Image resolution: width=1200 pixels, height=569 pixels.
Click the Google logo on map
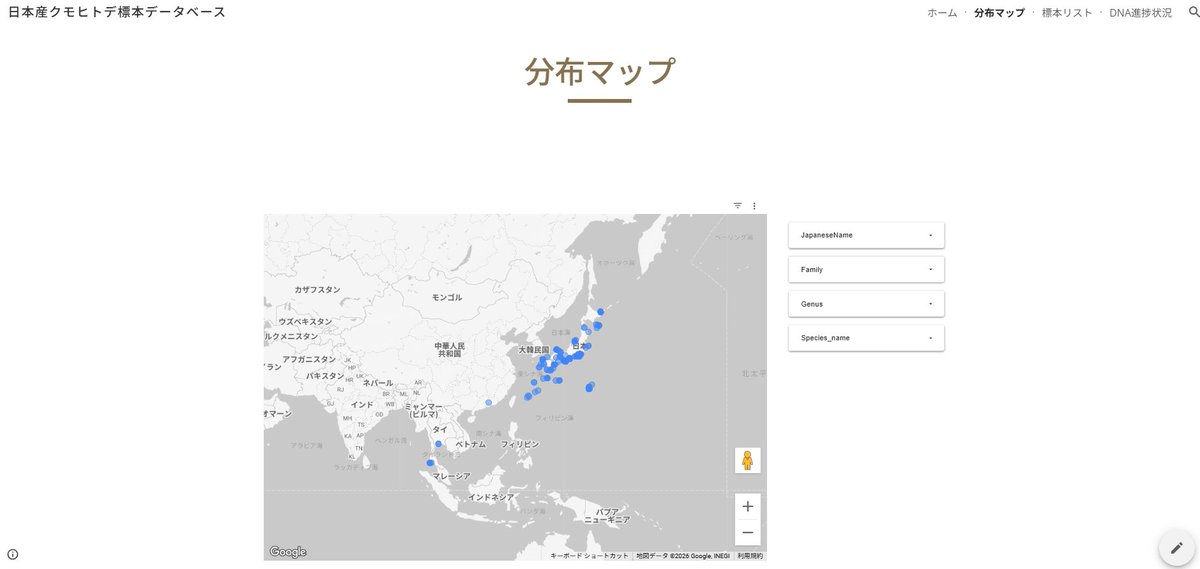coord(288,552)
